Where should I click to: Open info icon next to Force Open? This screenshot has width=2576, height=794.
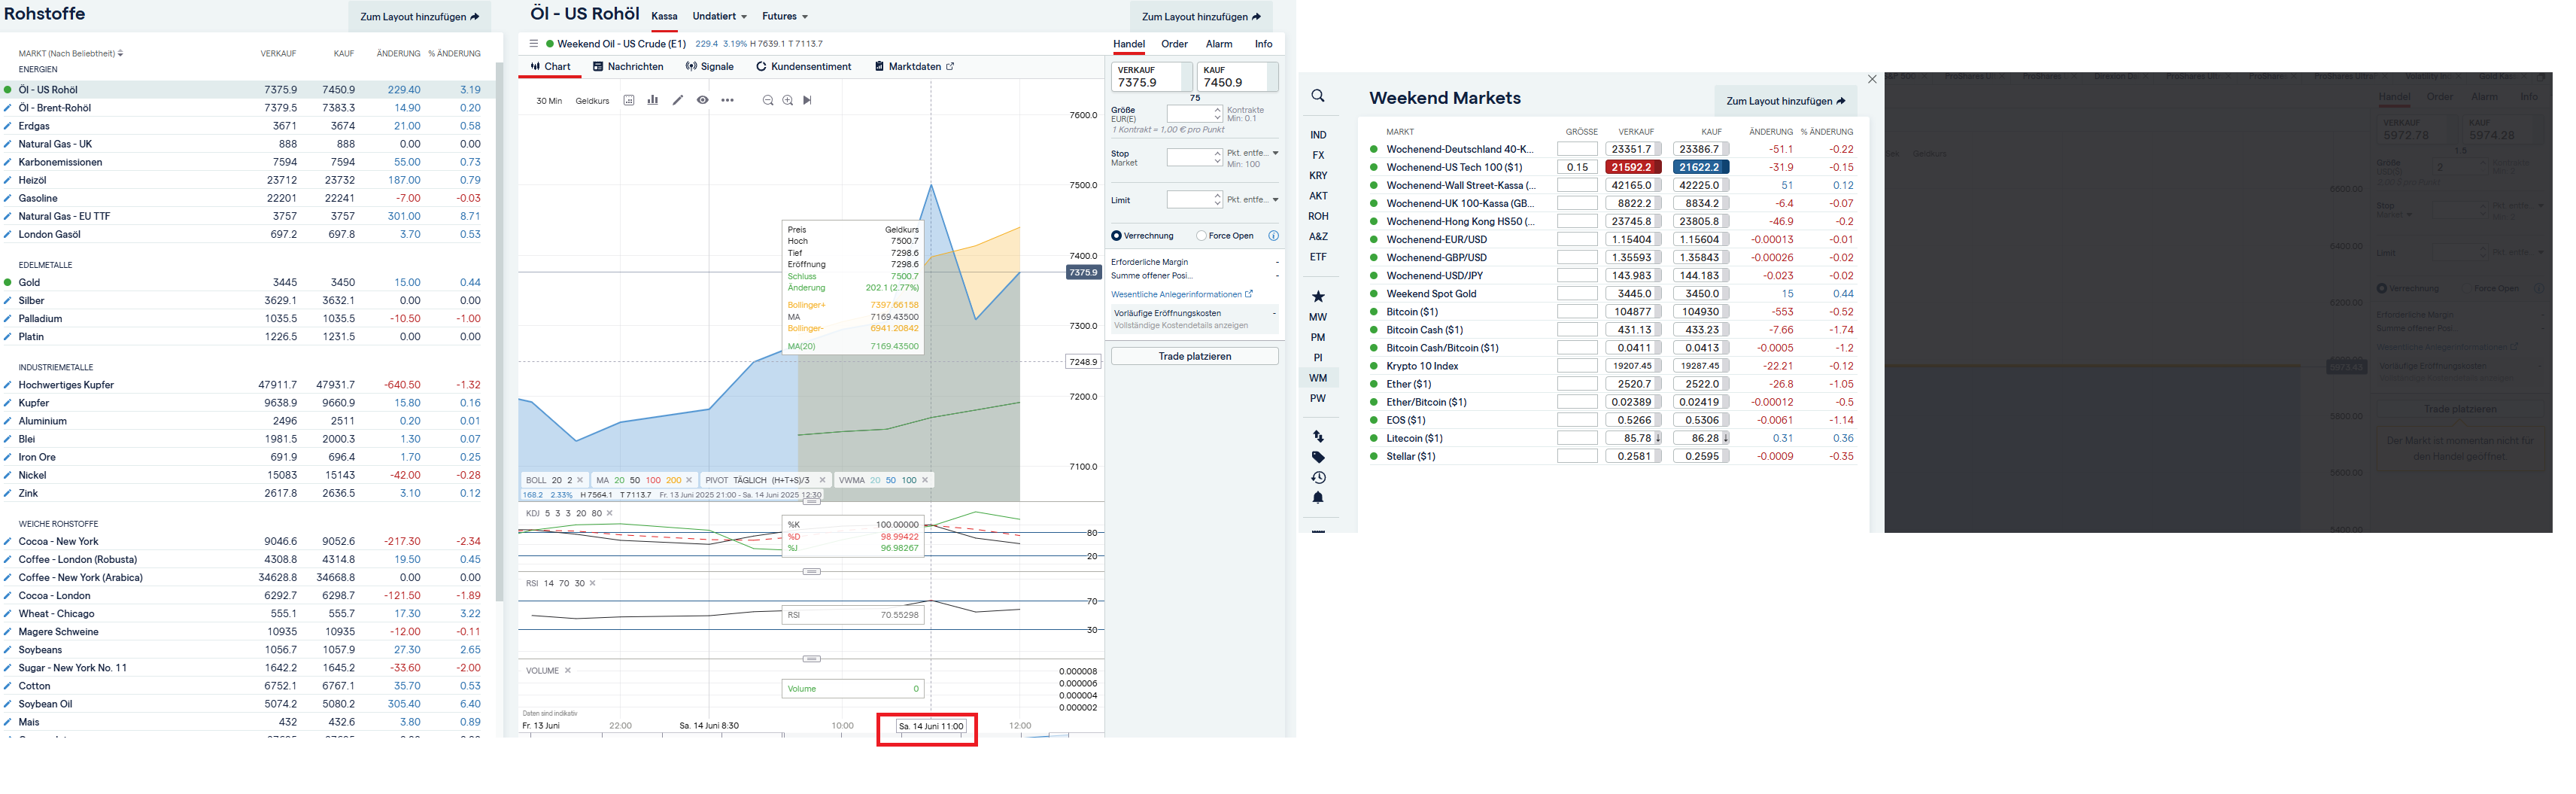tap(1274, 236)
